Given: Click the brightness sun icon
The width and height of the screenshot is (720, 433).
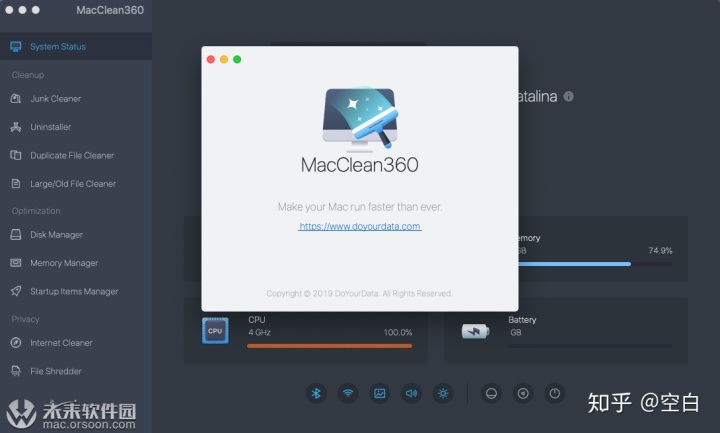Looking at the screenshot, I should click(x=443, y=394).
